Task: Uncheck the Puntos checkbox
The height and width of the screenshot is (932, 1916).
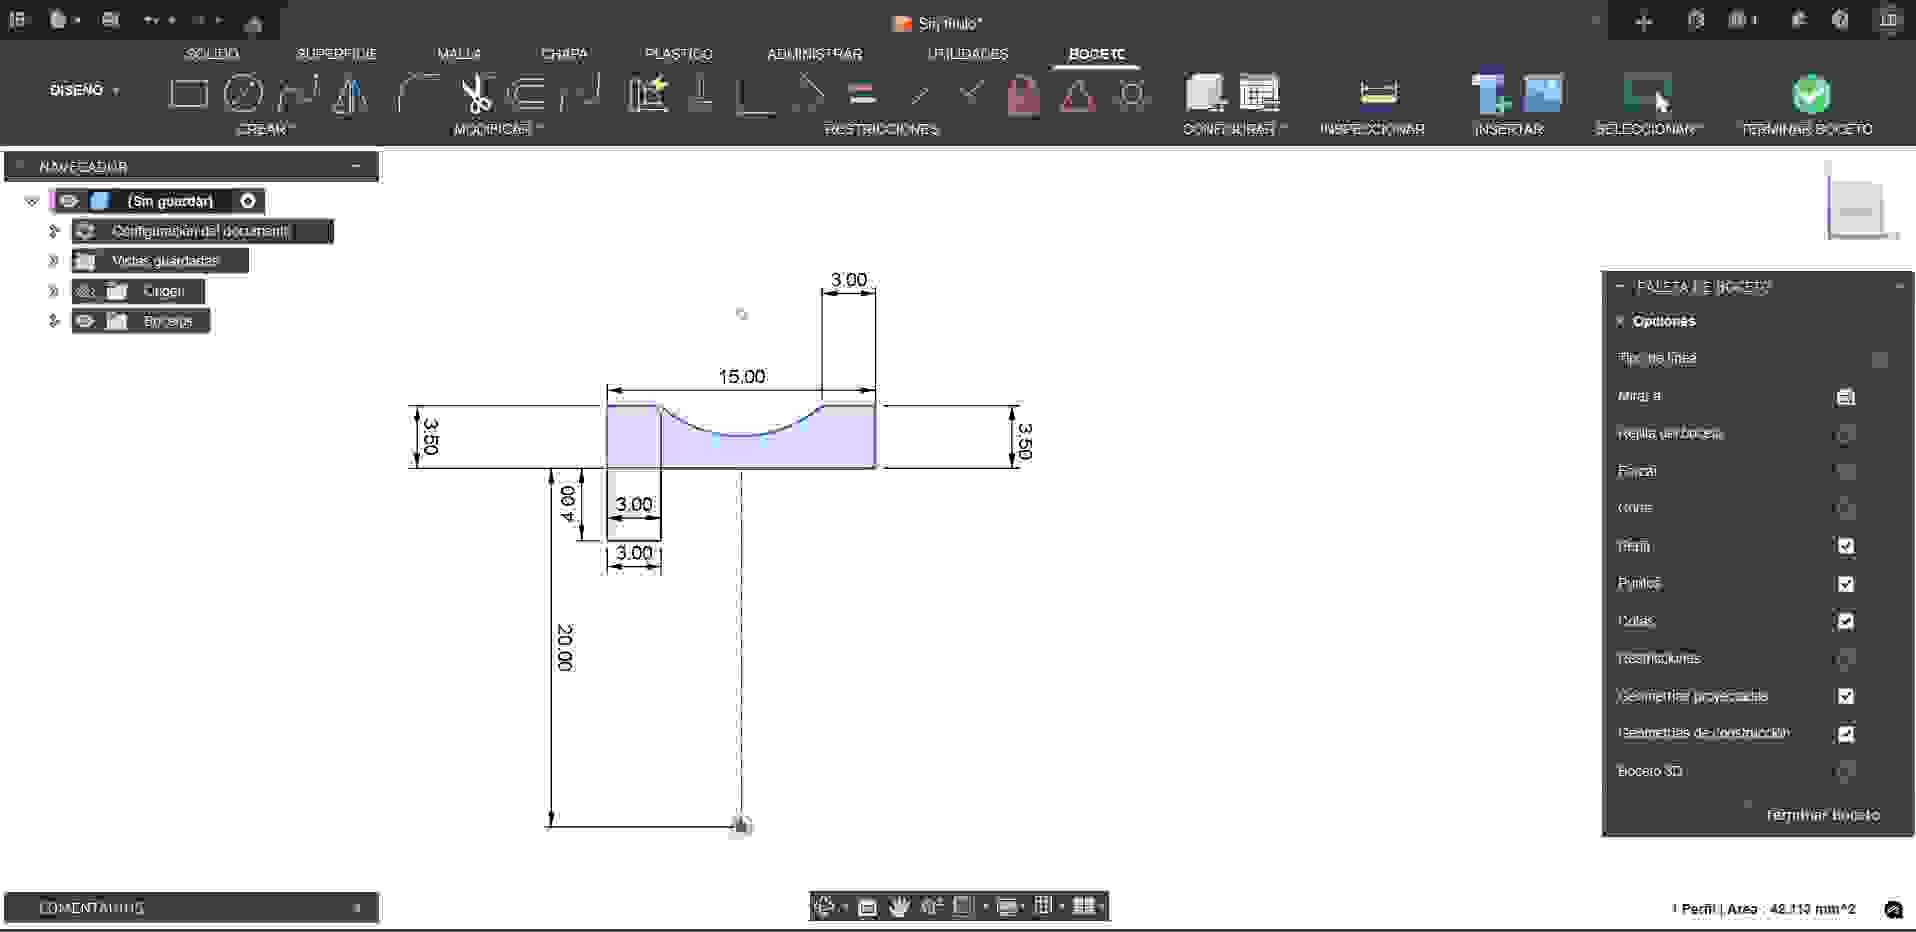Action: (x=1846, y=584)
